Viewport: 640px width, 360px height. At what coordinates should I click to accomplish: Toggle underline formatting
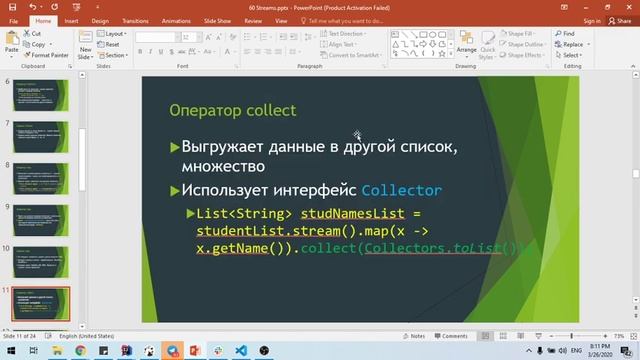(x=161, y=51)
